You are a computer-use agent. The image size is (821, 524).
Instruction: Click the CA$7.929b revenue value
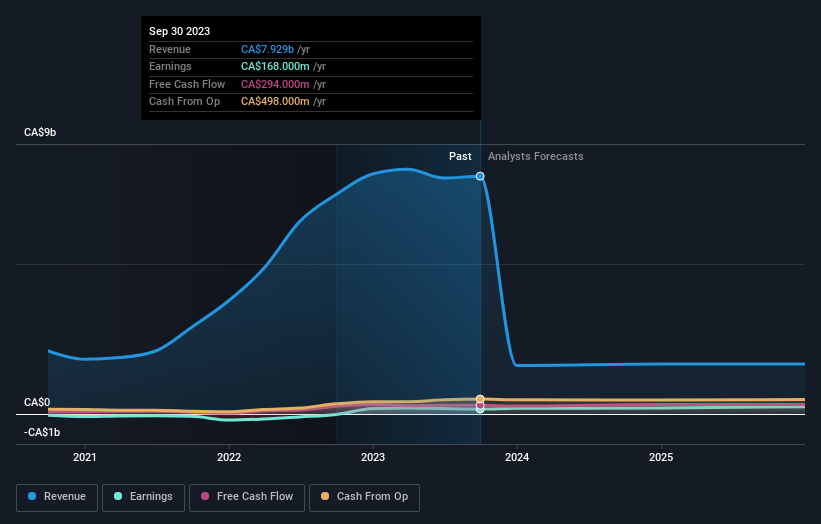click(x=268, y=49)
